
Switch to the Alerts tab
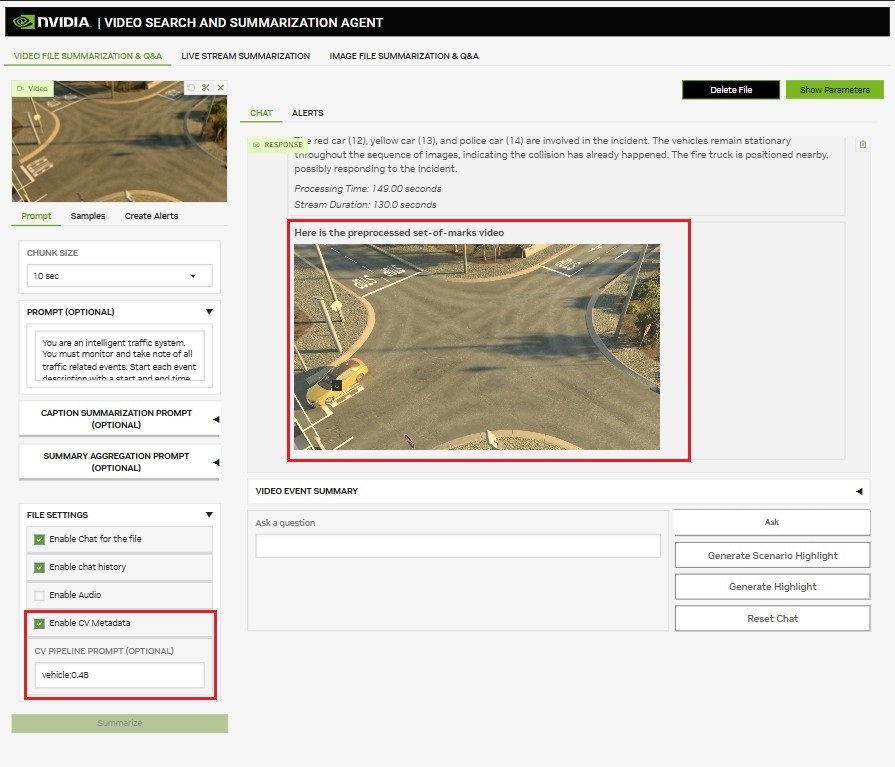point(307,113)
